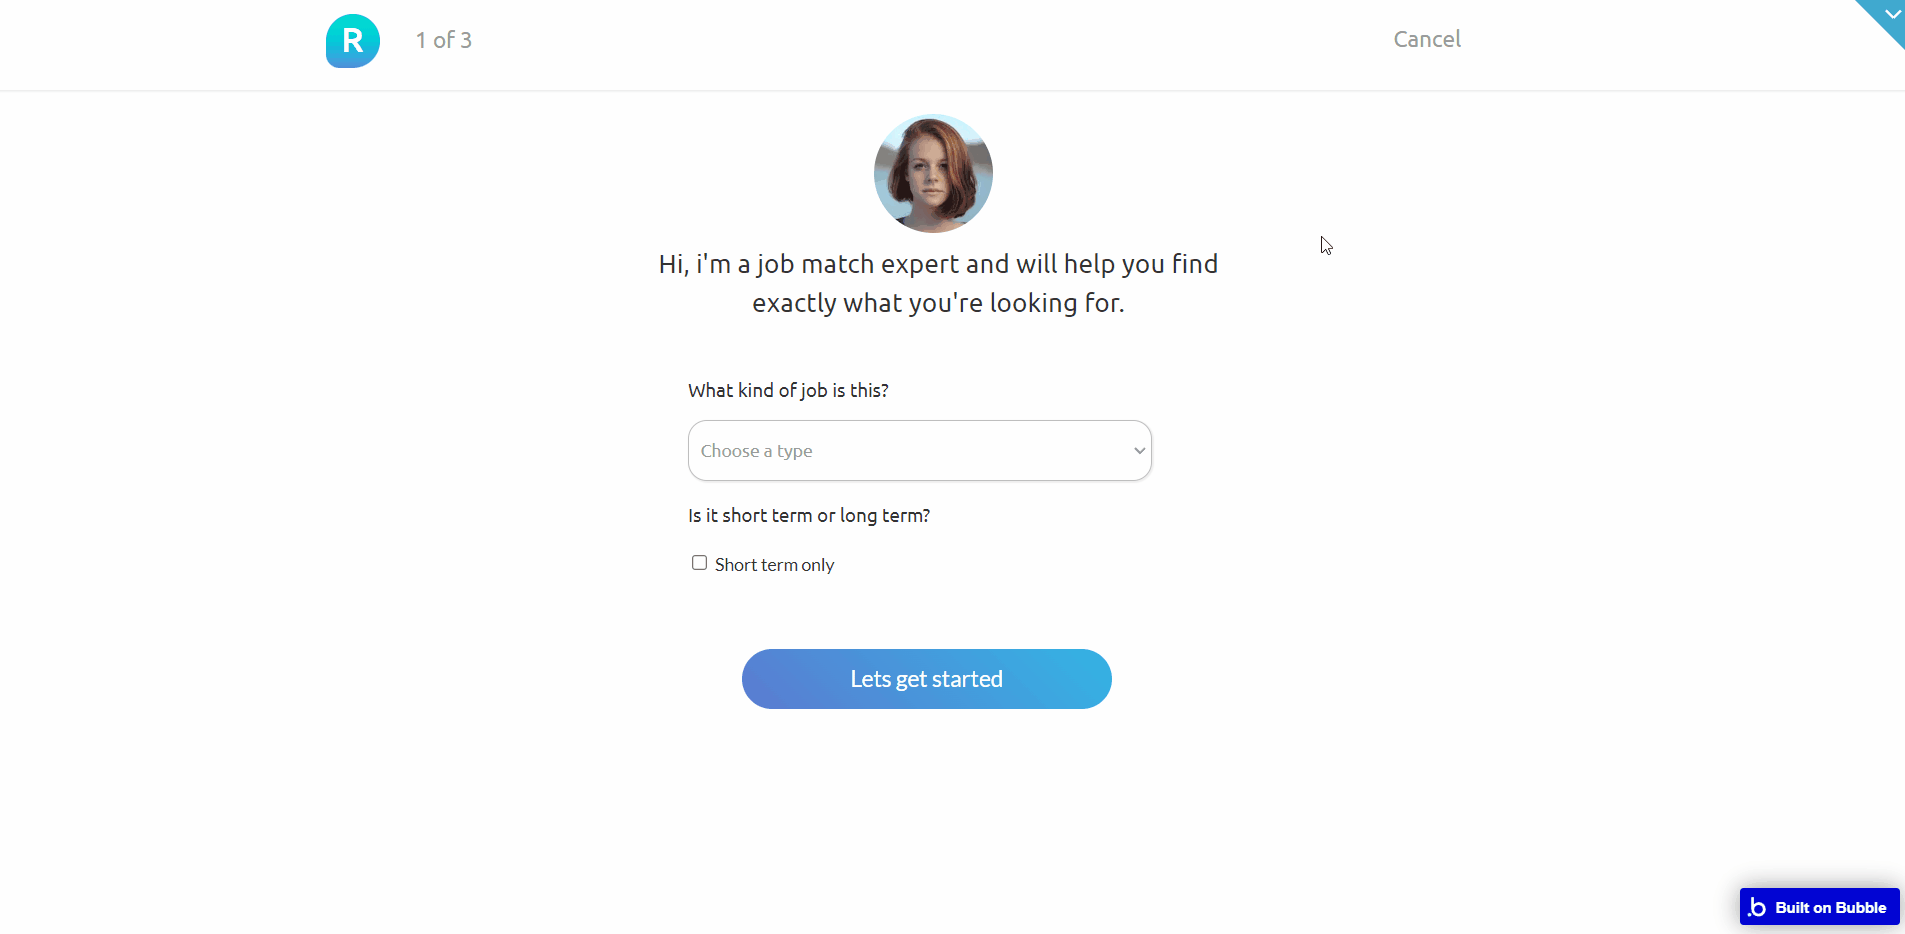Click the 'Is it short term or long term?' label
Viewport: 1905px width, 934px height.
[x=809, y=515]
